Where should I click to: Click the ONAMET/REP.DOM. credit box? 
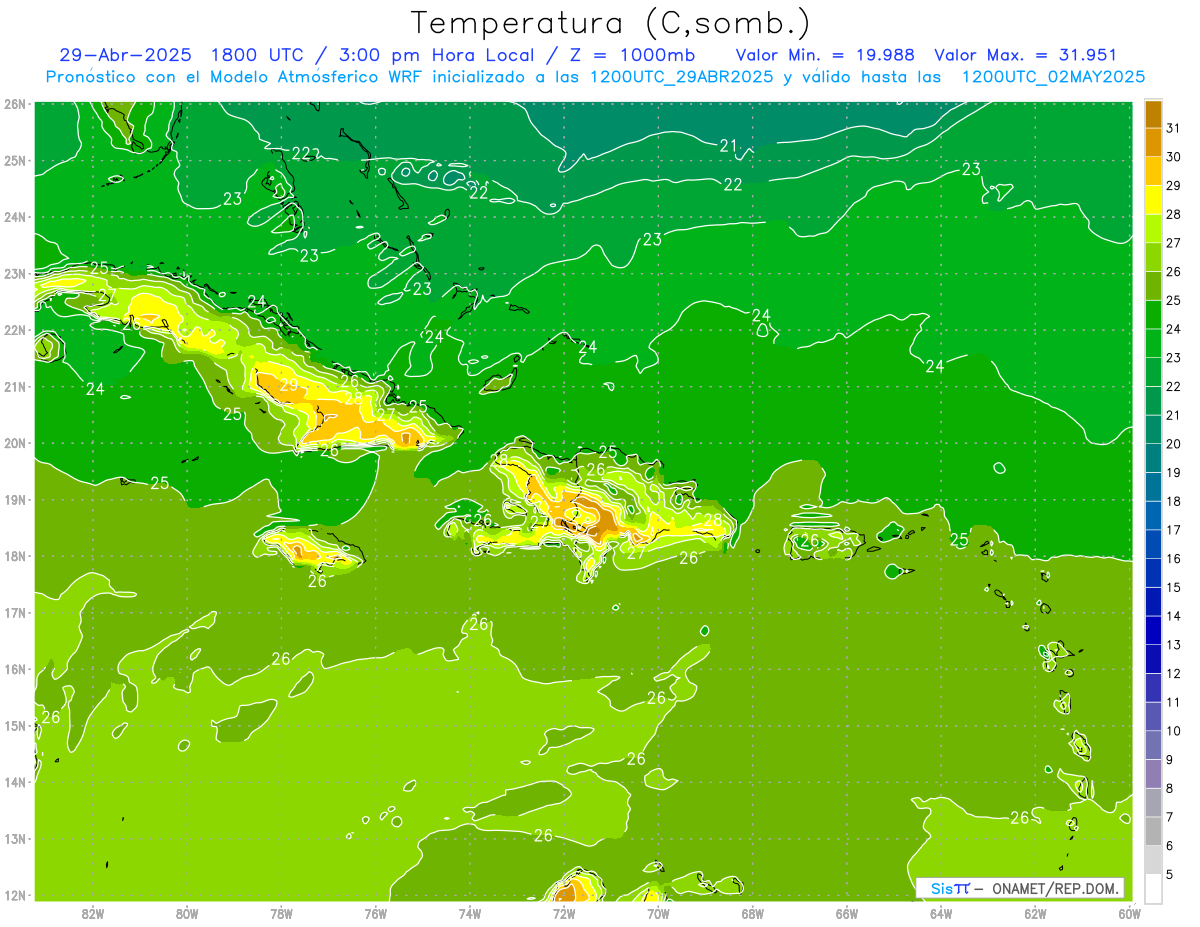click(x=1019, y=888)
